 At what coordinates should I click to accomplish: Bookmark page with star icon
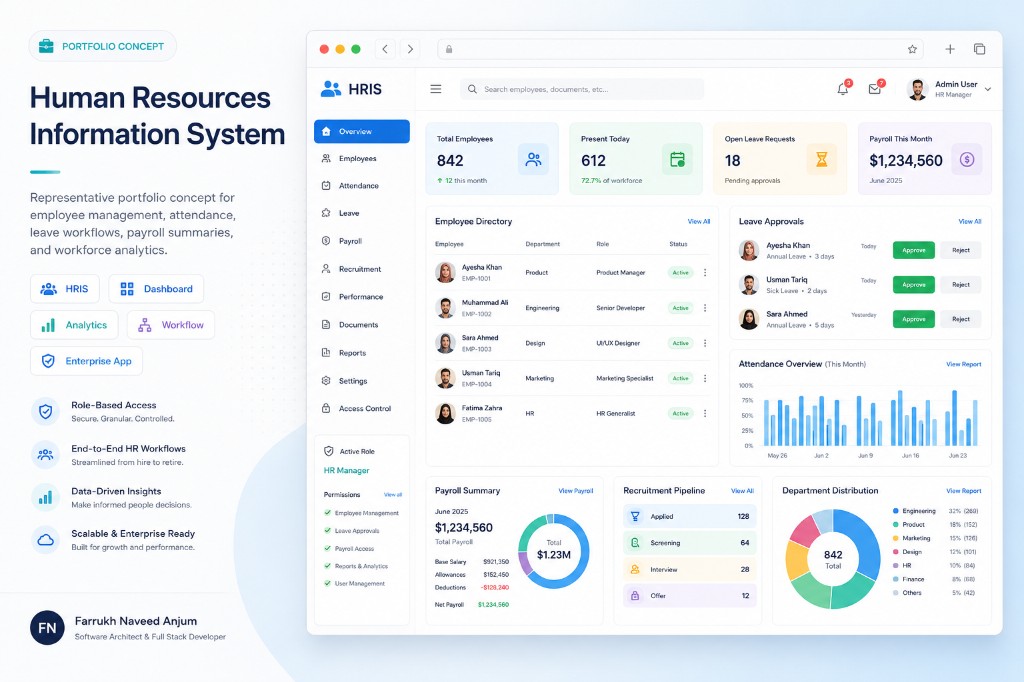[x=912, y=49]
